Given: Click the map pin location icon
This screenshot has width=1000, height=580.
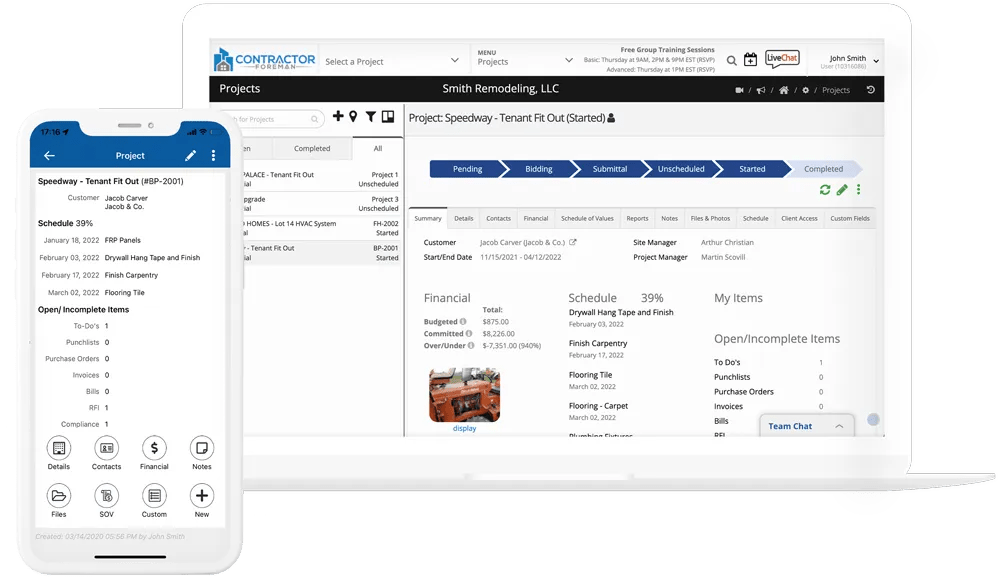Looking at the screenshot, I should click(353, 116).
